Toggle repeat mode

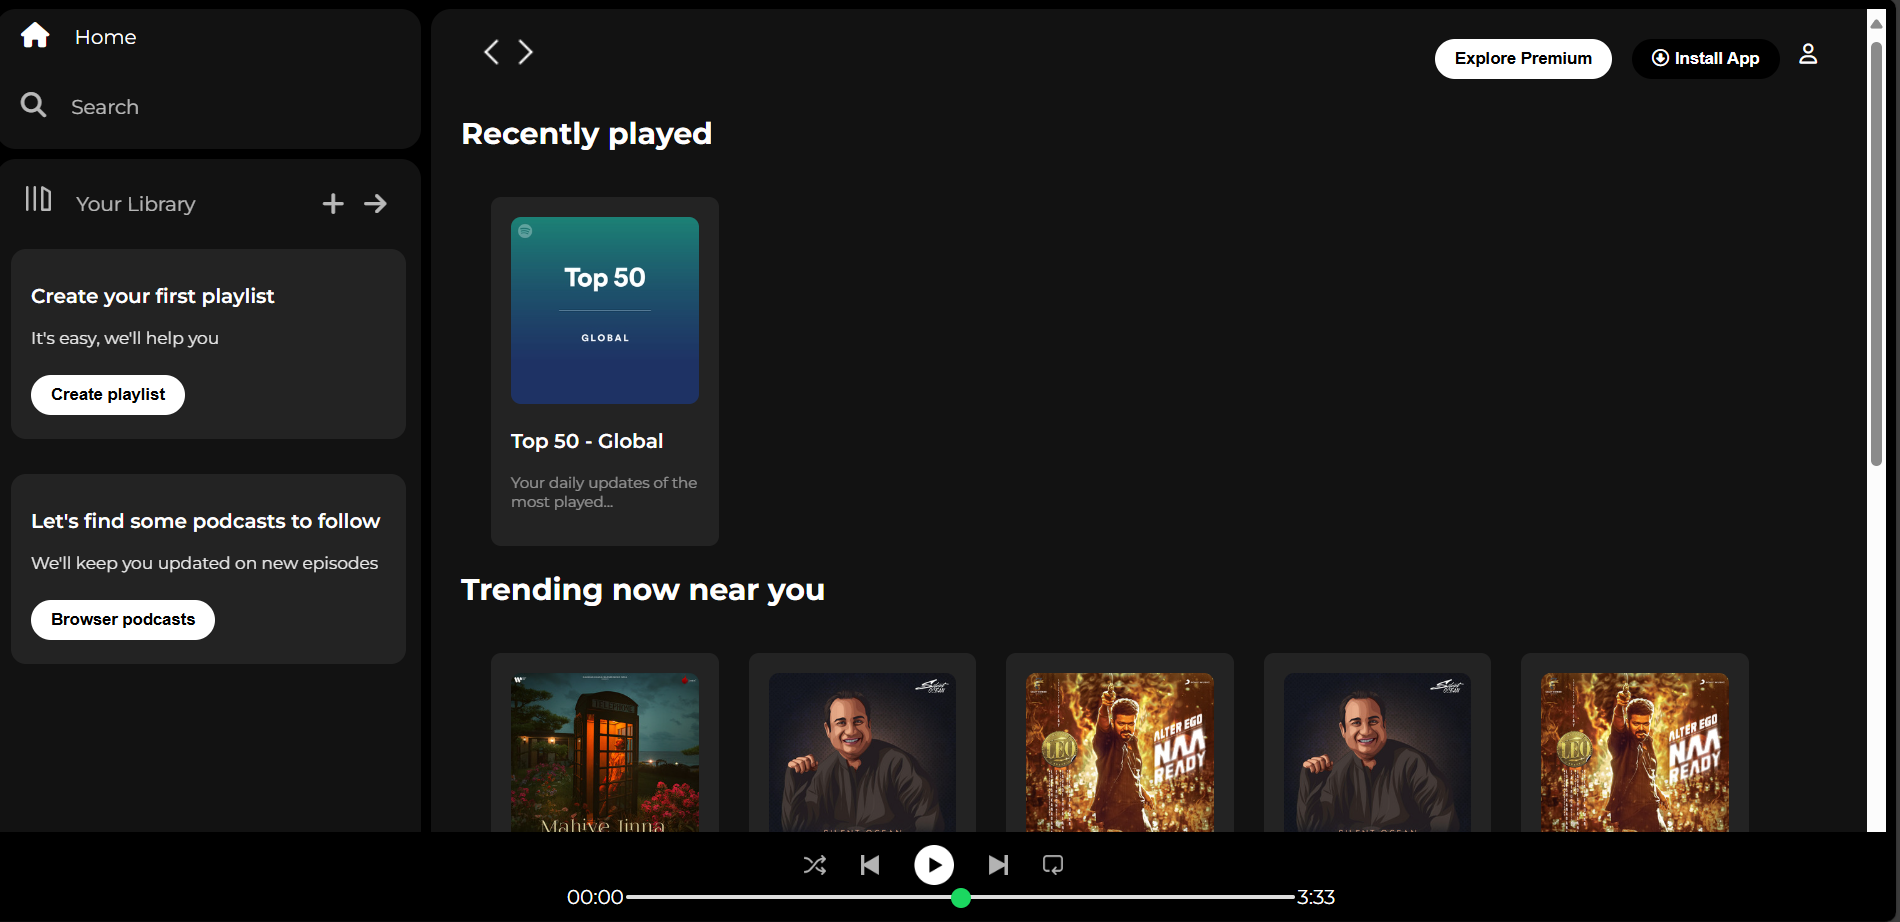point(1053,865)
